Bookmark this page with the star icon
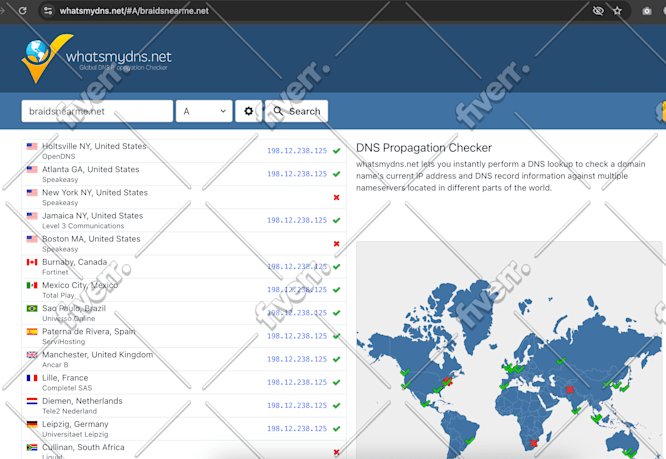The image size is (666, 459). click(x=617, y=11)
